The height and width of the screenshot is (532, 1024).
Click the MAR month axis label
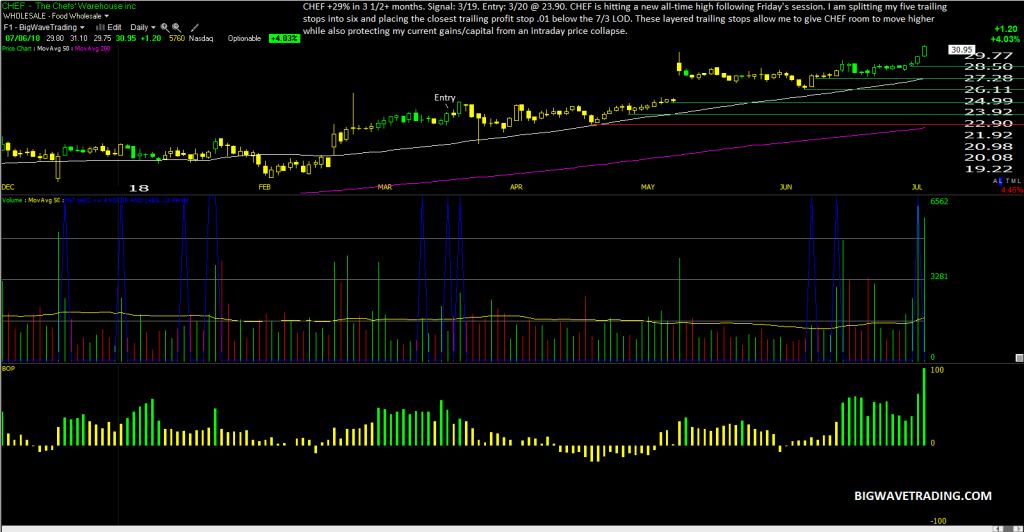tap(385, 187)
